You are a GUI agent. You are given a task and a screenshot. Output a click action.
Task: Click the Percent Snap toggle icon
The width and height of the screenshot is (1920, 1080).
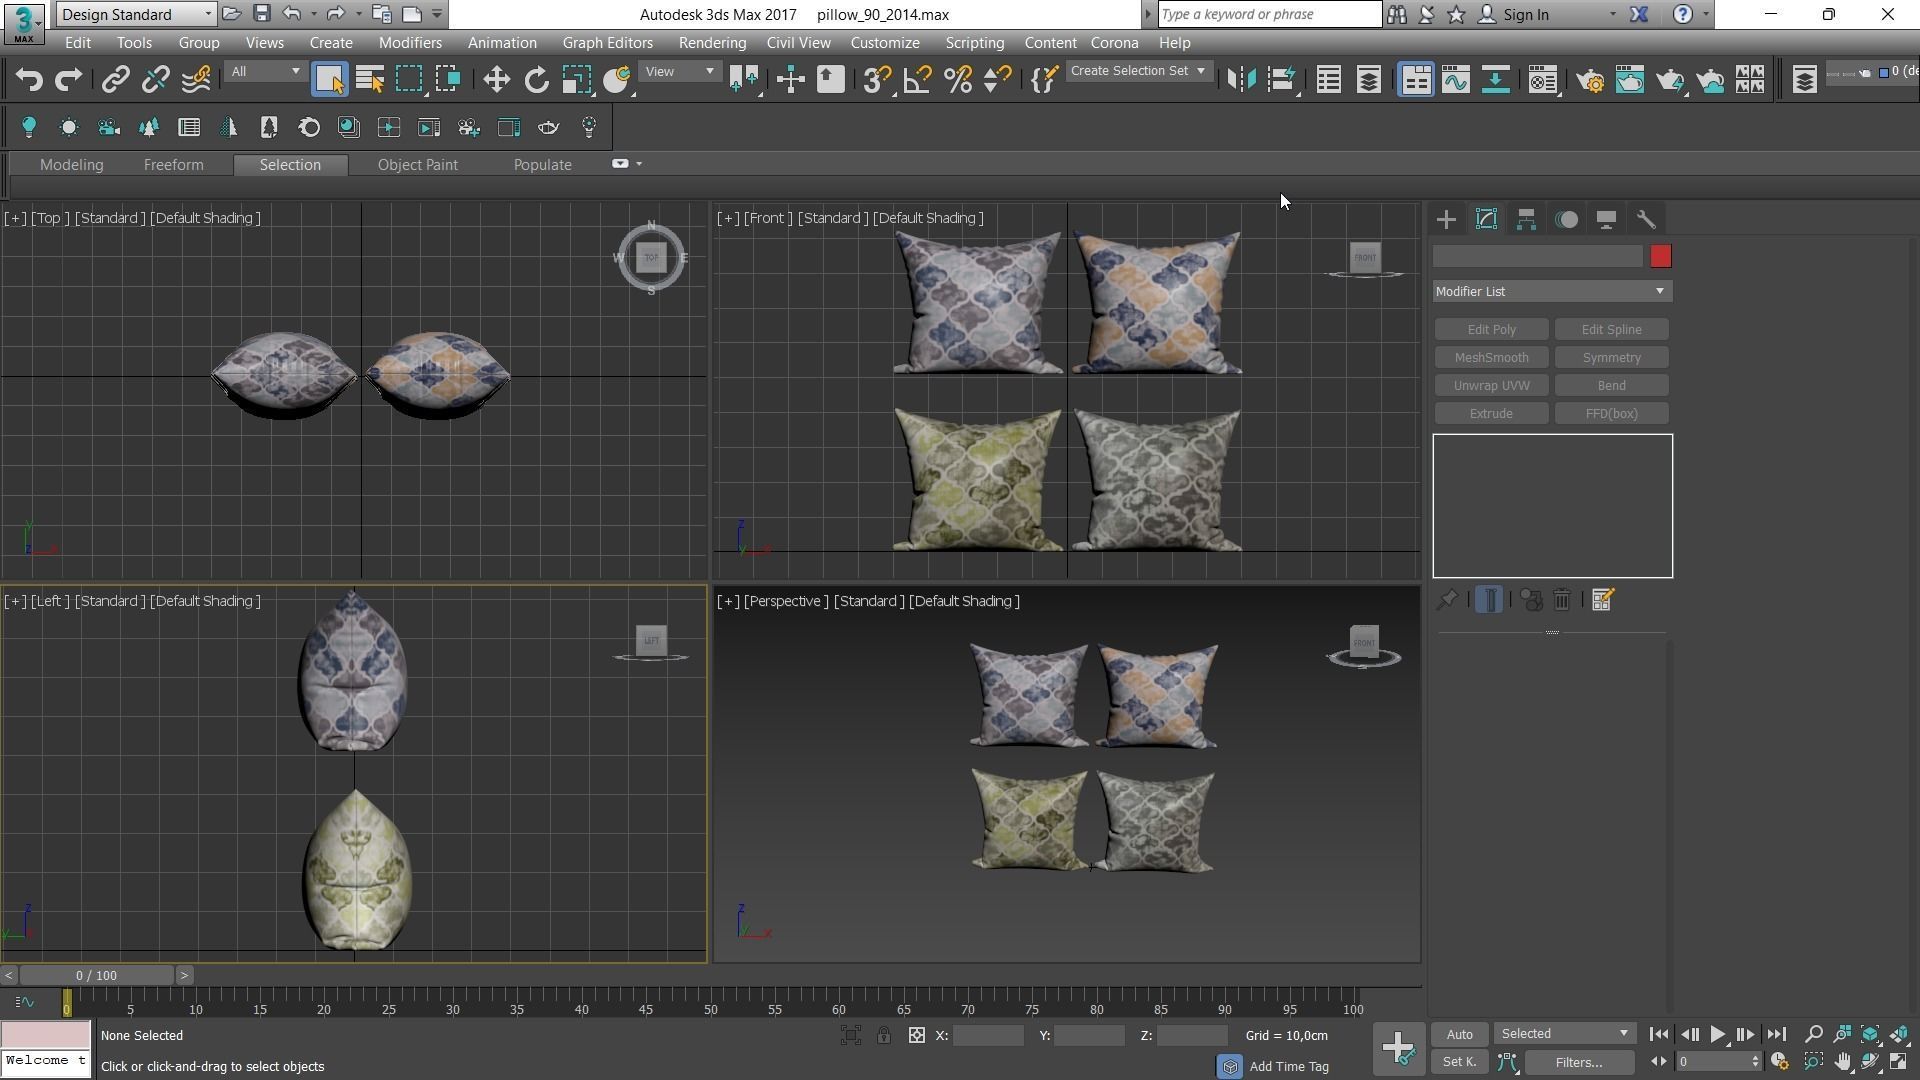957,80
